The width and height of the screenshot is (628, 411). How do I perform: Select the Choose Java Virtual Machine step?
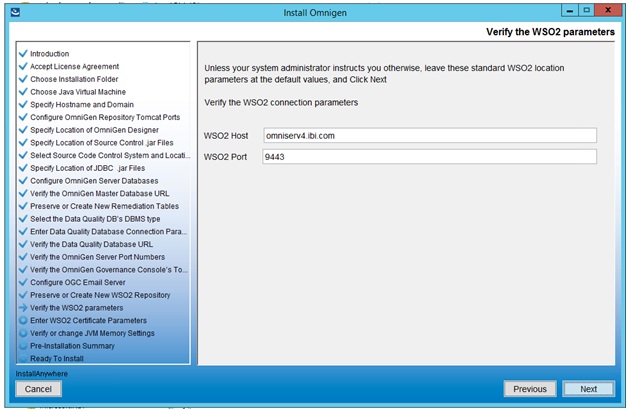tap(78, 92)
